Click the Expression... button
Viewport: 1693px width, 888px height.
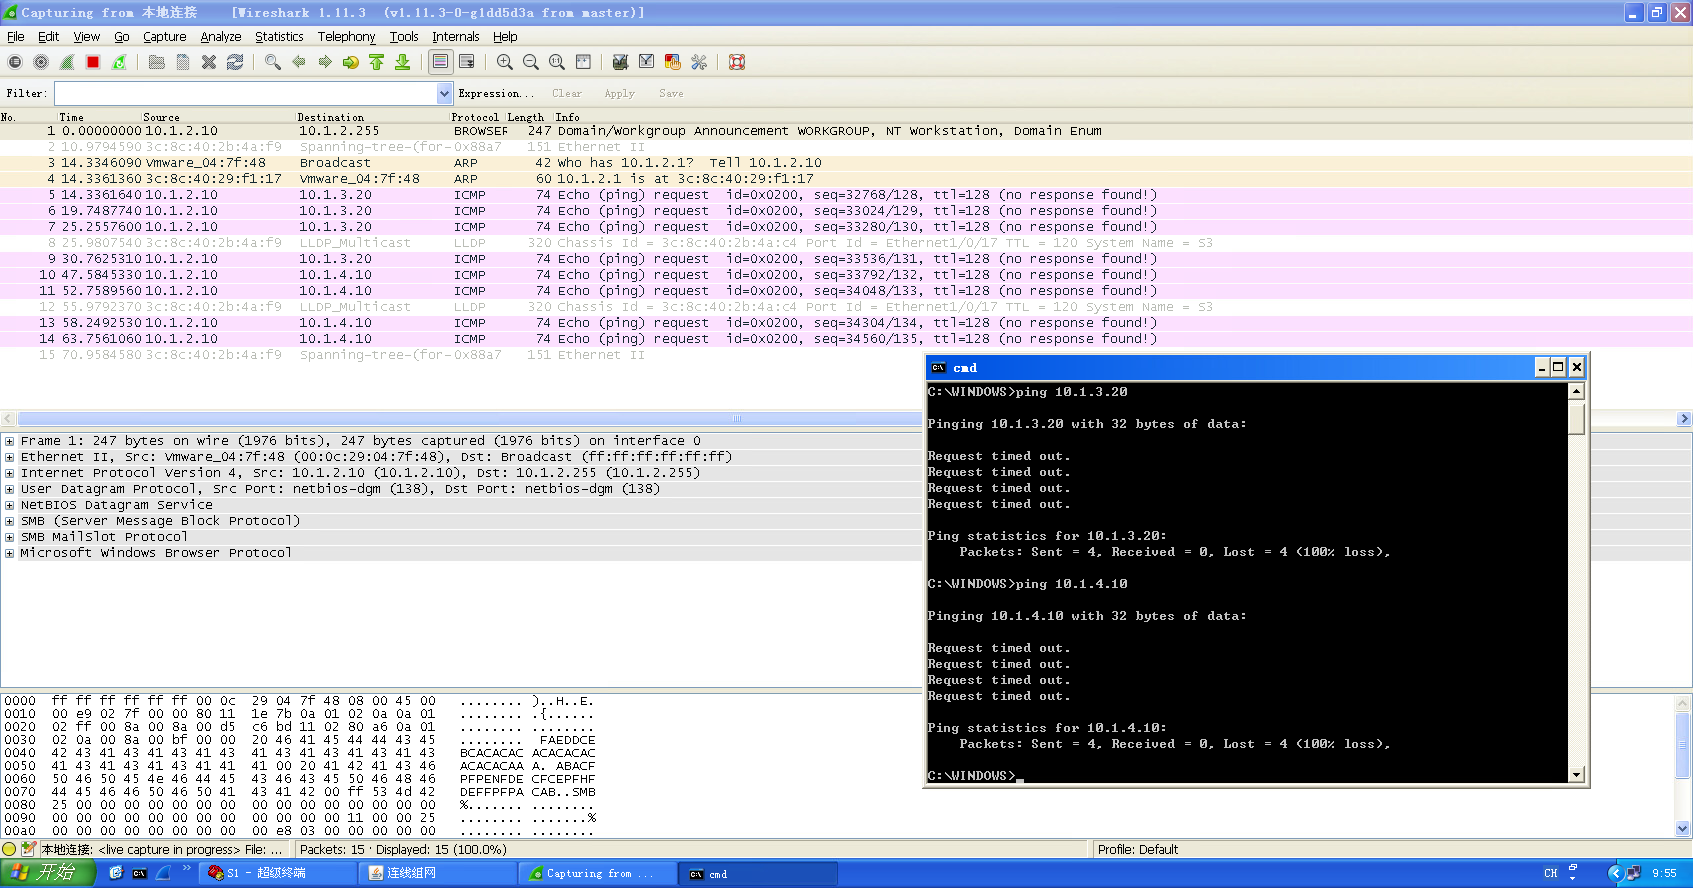point(496,93)
